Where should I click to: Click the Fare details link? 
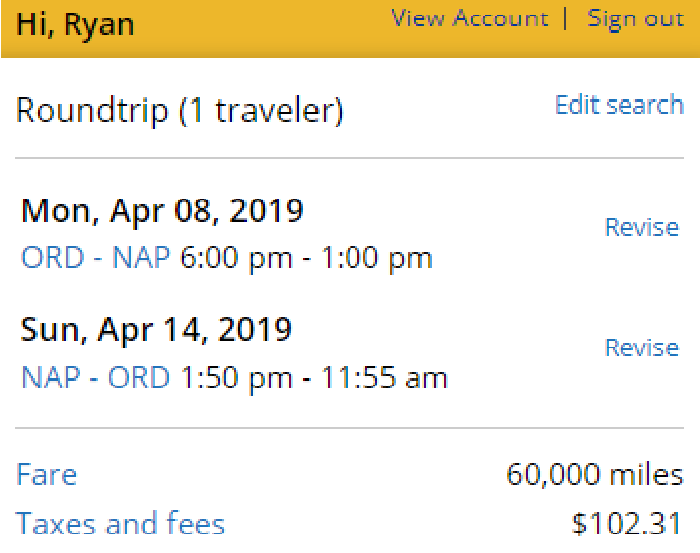[46, 474]
